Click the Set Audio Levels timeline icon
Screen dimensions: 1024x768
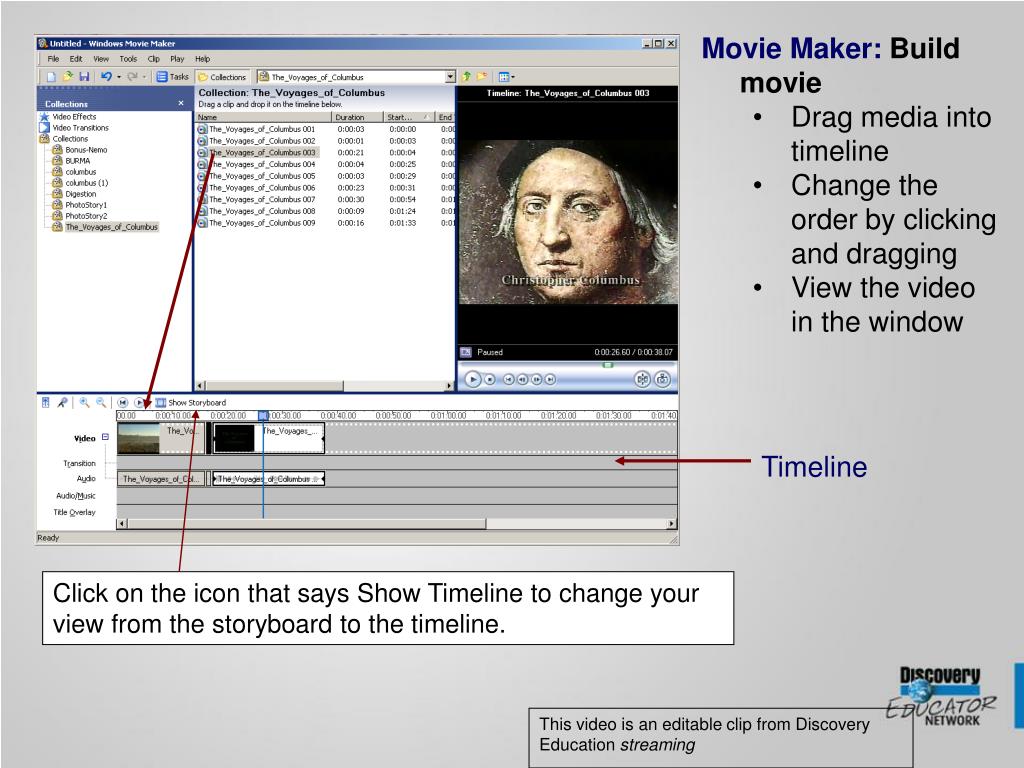click(46, 402)
